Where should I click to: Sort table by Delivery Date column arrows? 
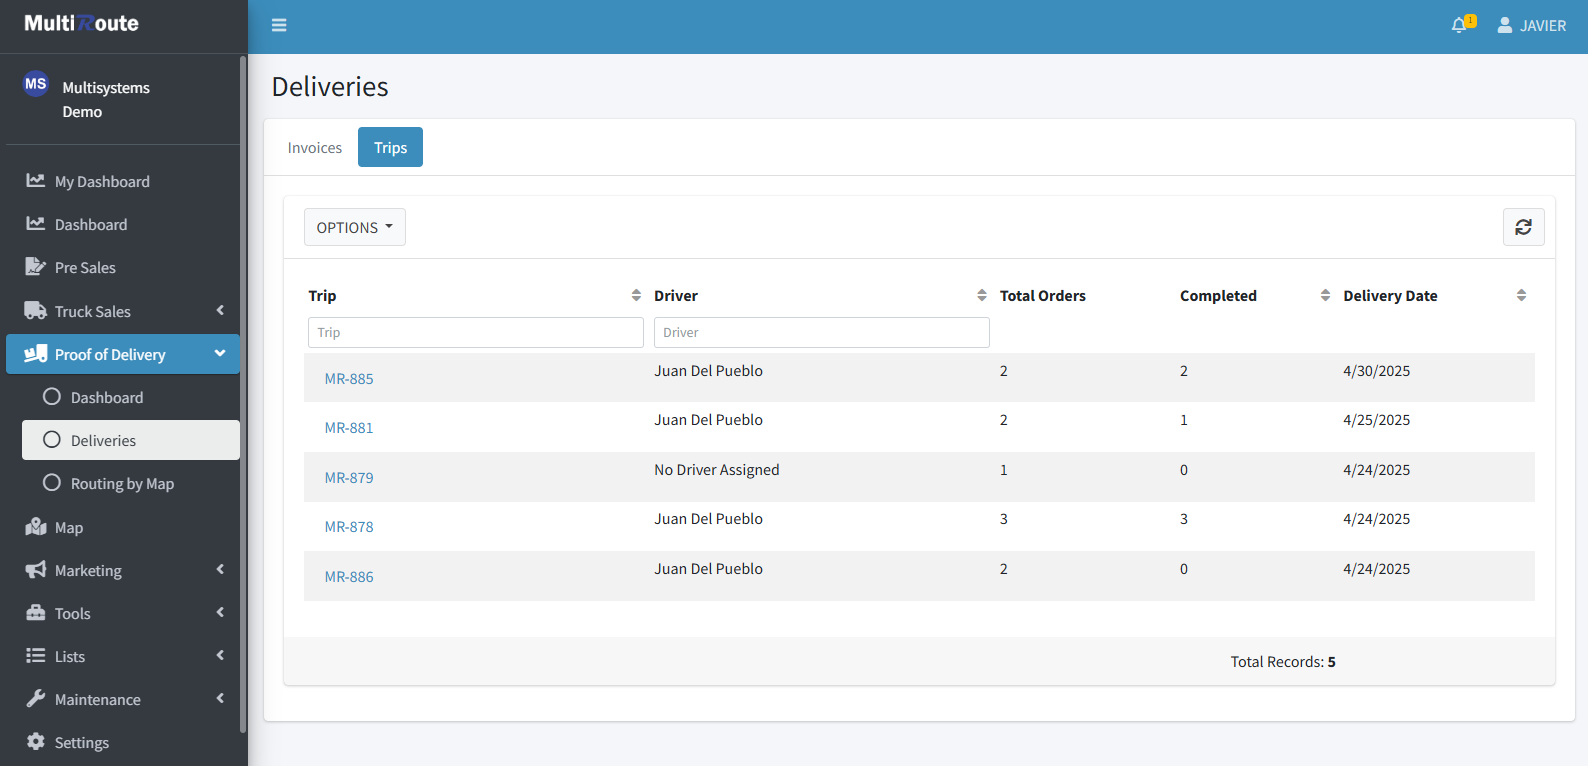point(1521,295)
